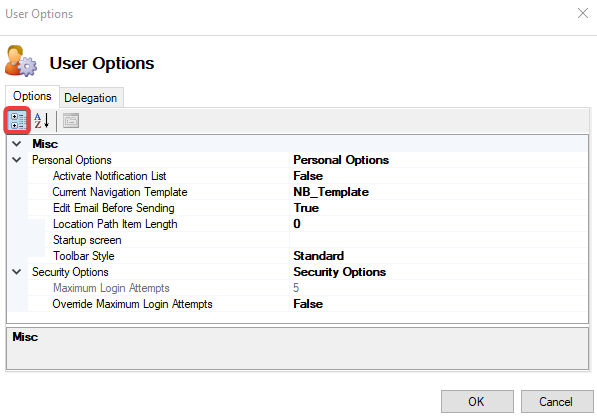
Task: Select the Options tab
Action: pos(32,96)
